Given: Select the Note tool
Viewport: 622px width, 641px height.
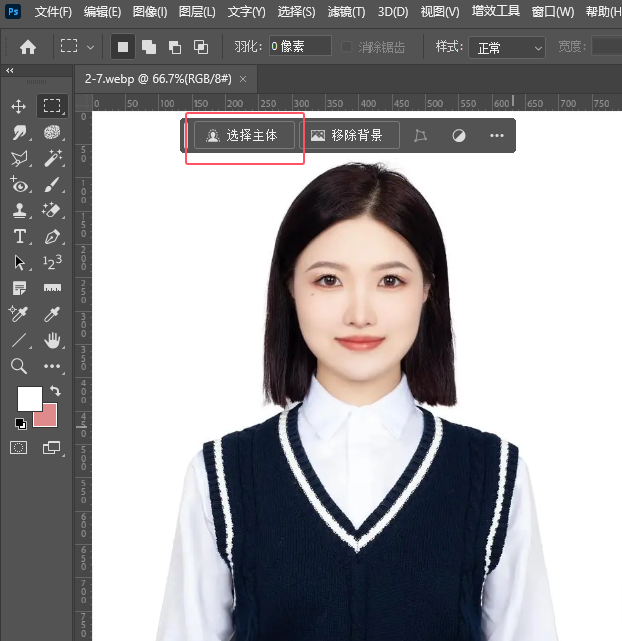Looking at the screenshot, I should [19, 288].
